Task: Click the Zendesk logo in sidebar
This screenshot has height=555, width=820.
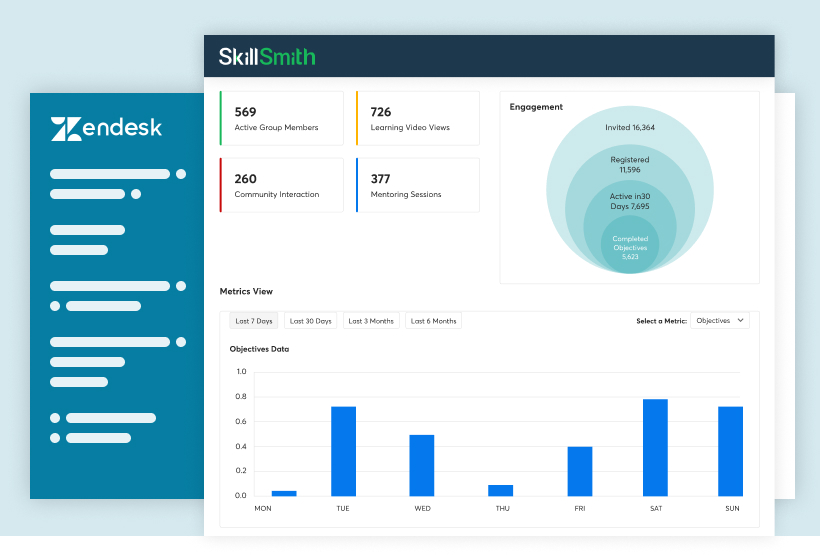Action: pyautogui.click(x=106, y=128)
